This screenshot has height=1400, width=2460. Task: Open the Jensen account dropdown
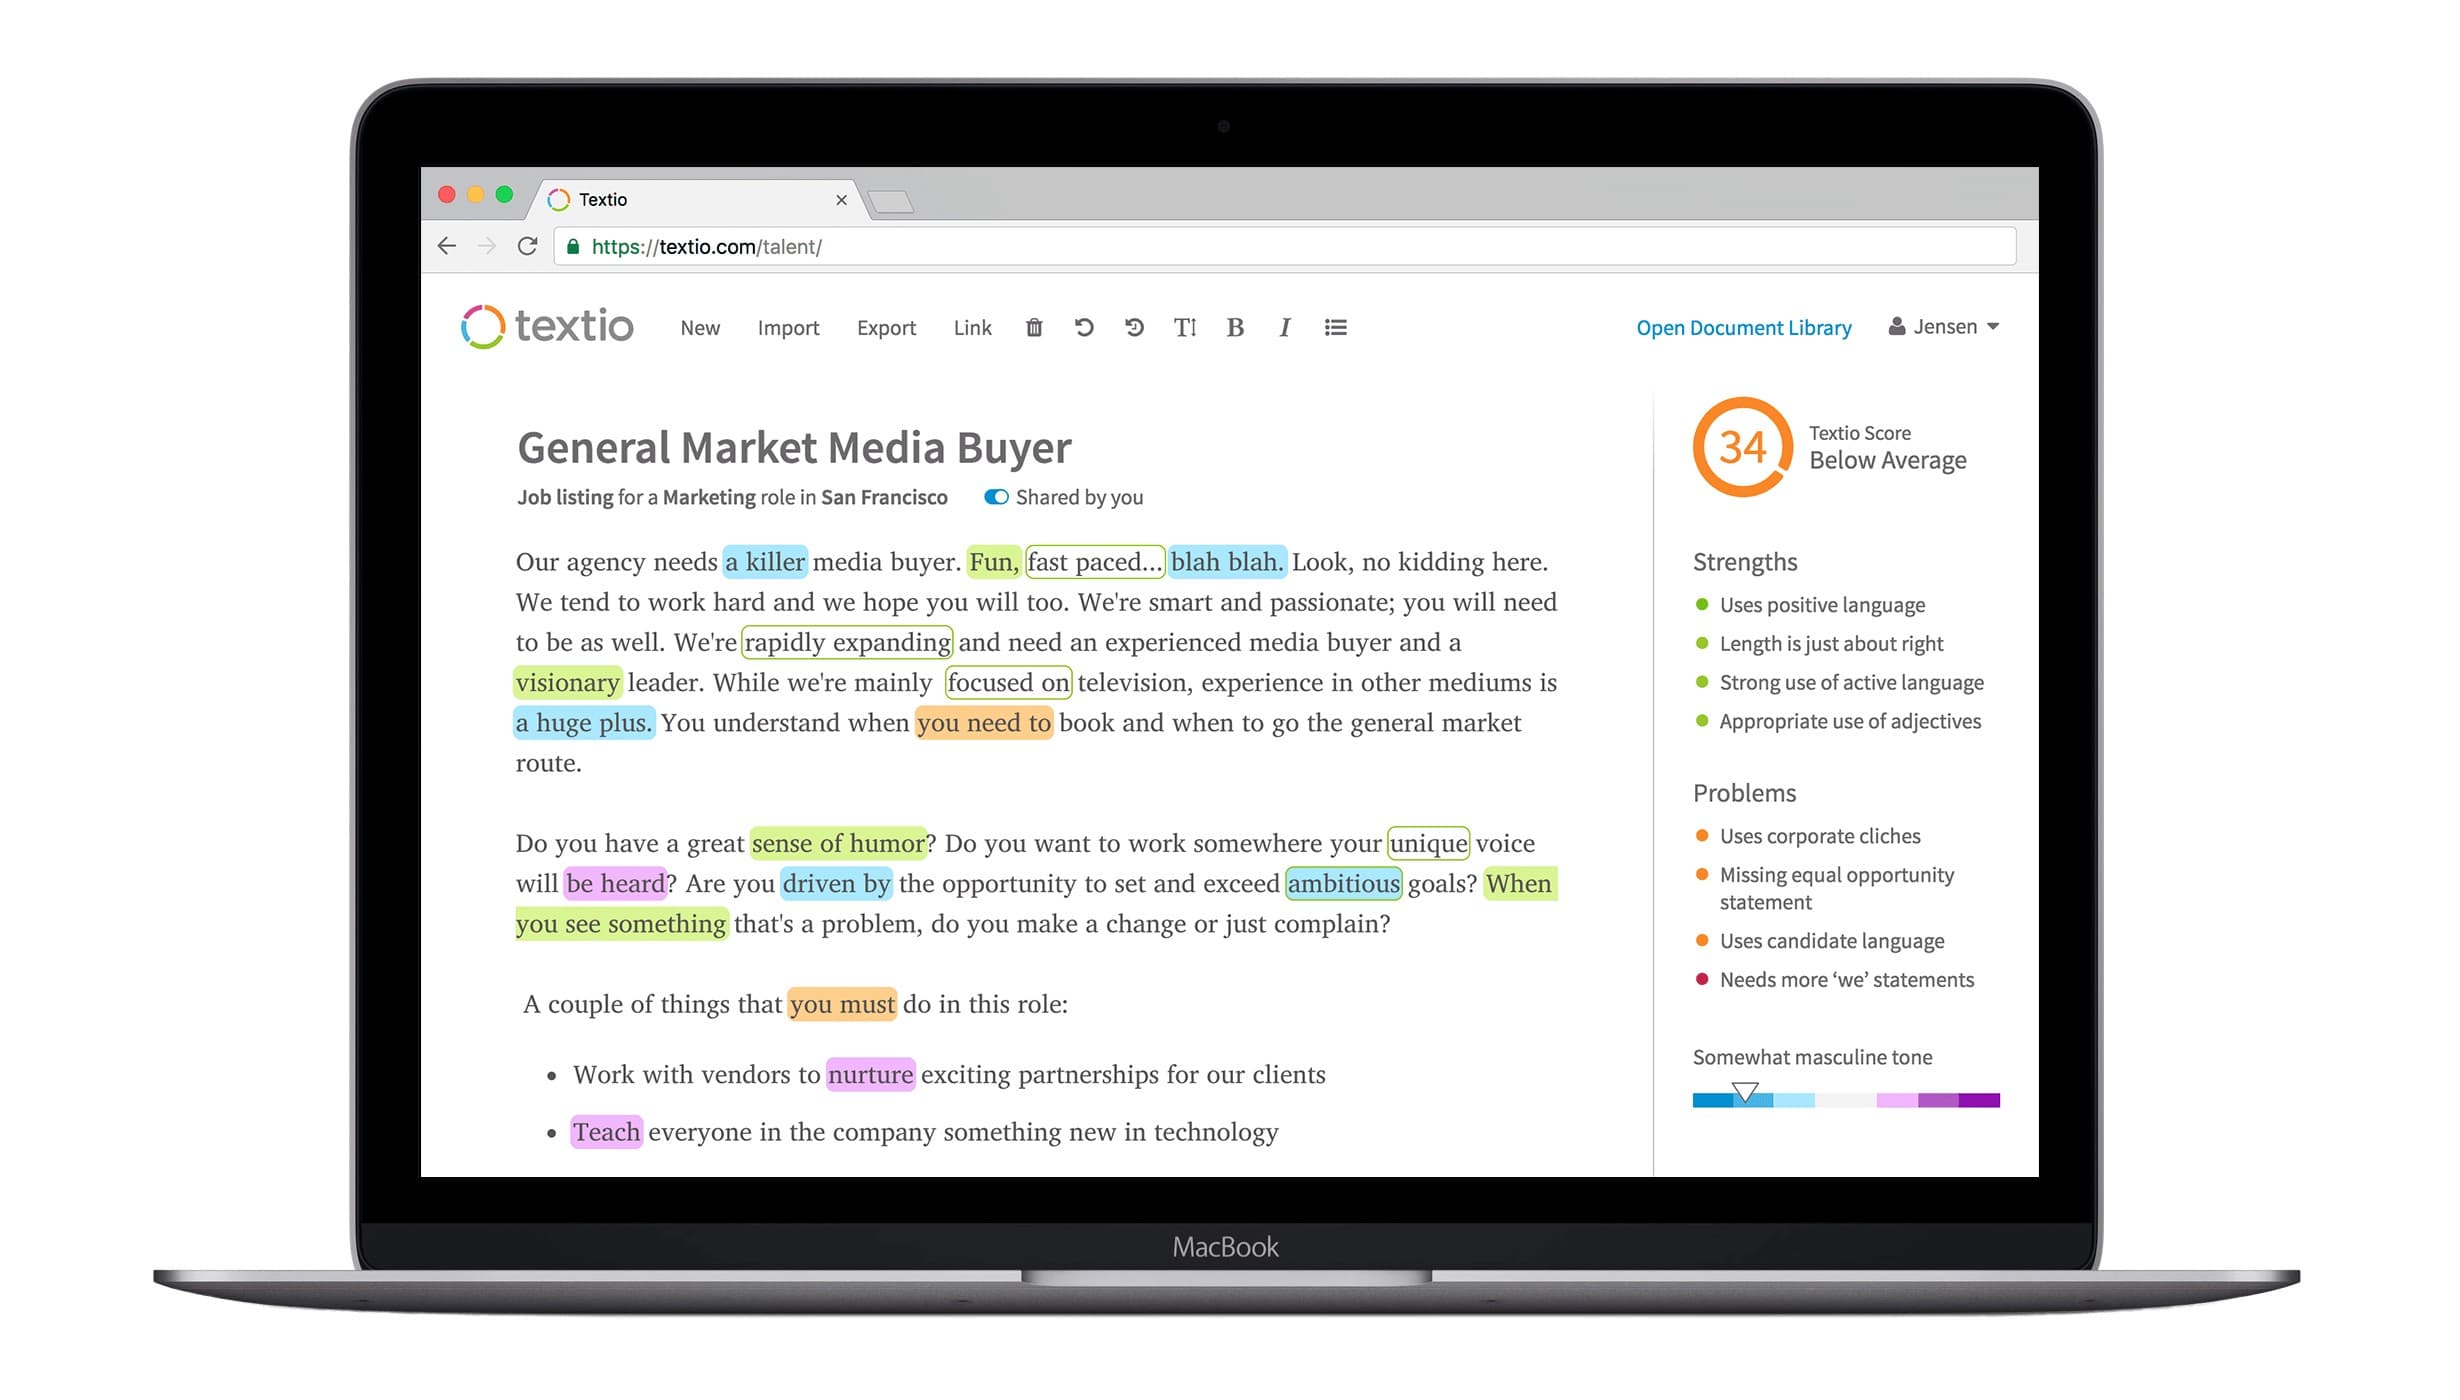(x=1944, y=327)
